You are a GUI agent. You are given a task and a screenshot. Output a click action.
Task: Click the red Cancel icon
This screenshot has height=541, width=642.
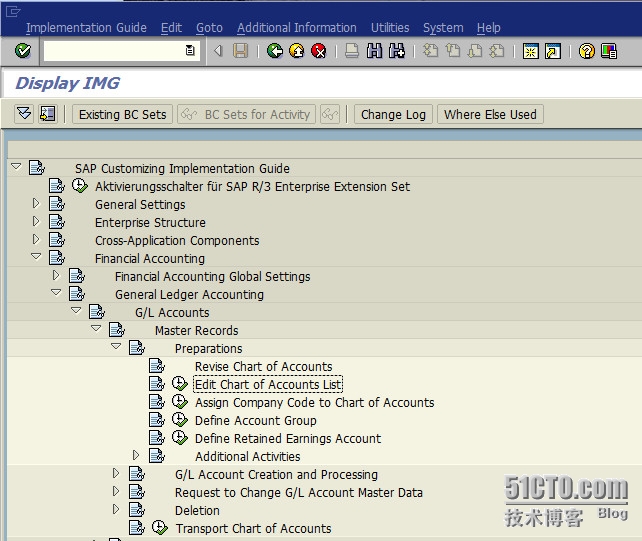[x=319, y=51]
